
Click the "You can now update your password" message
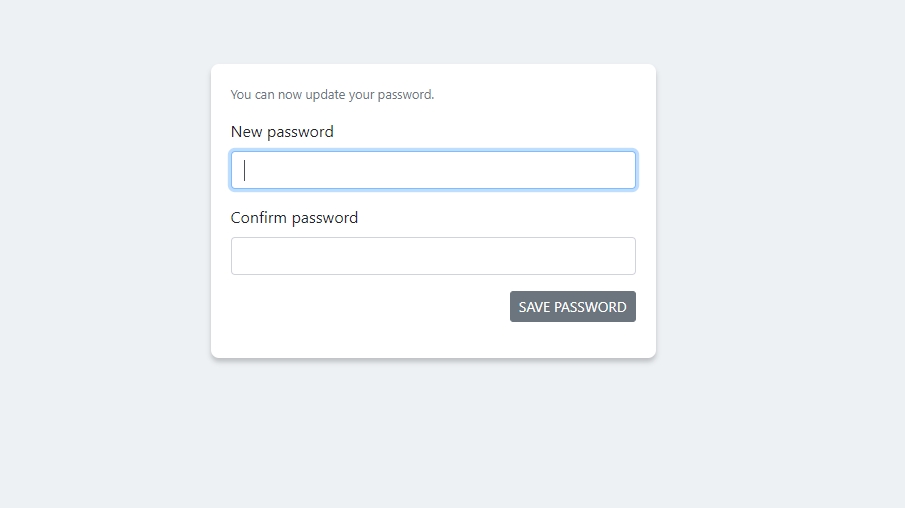tap(332, 95)
